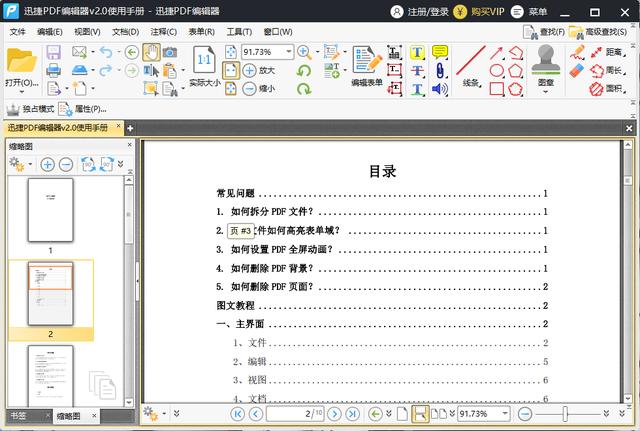
Task: Open the bottom bar zoom level dropdown
Action: (505, 413)
